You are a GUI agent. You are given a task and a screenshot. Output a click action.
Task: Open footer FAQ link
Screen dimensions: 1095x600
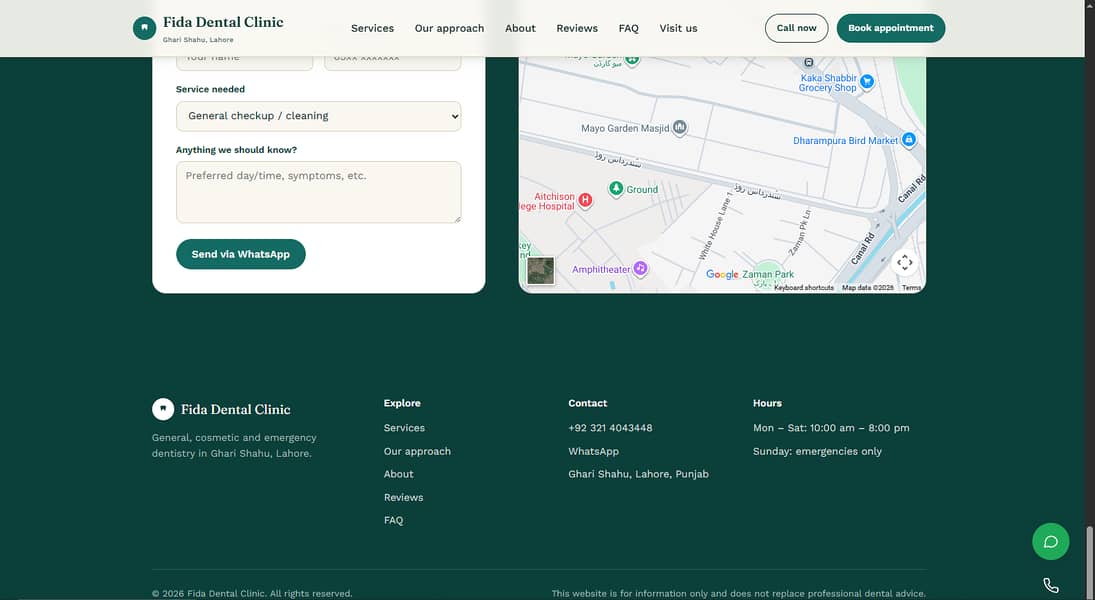[393, 520]
